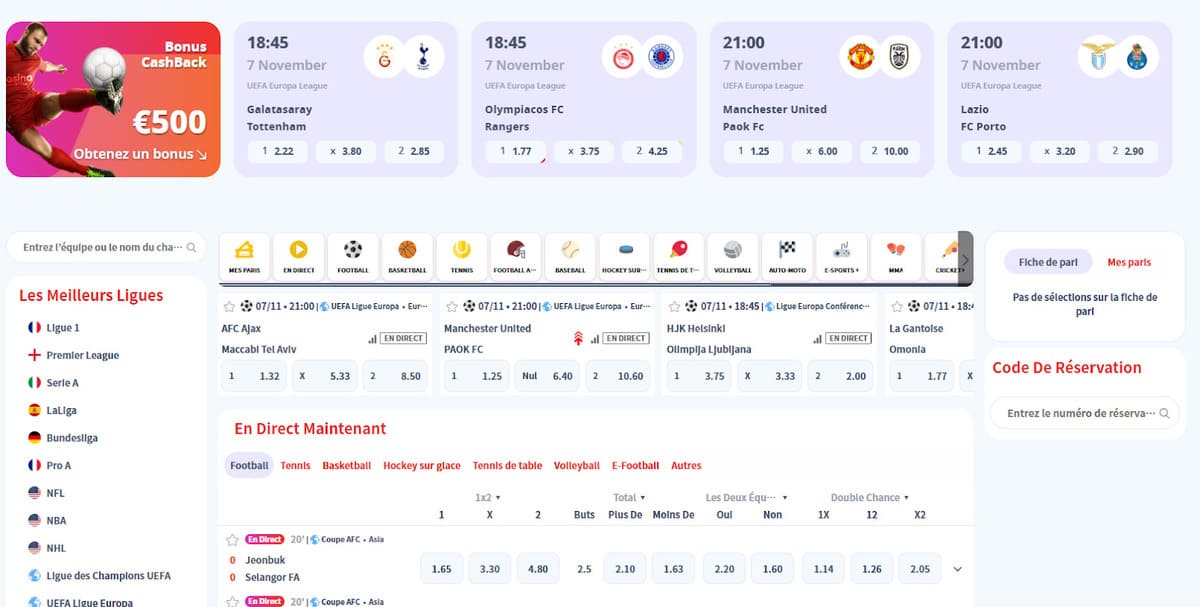Expand the Jeonbuk match row chevron
The width and height of the screenshot is (1200, 607).
coord(957,569)
